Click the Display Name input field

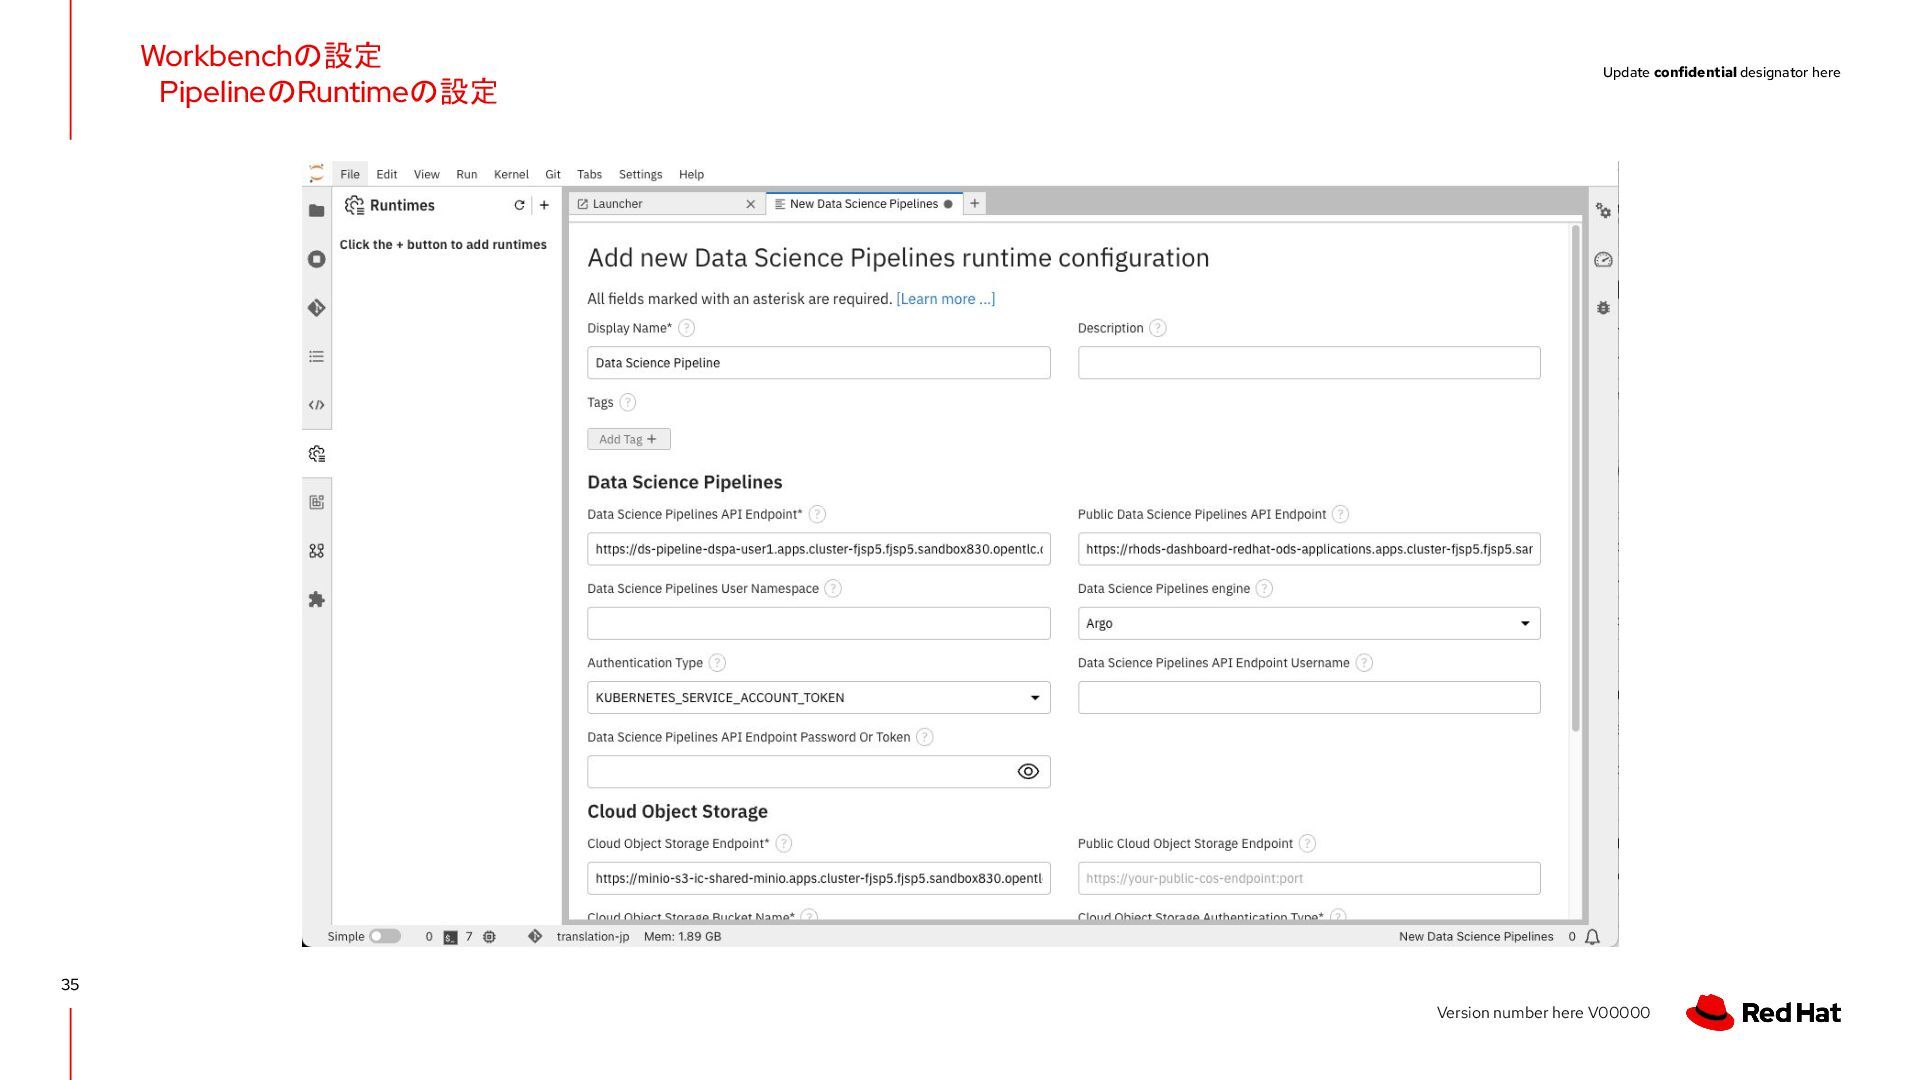[818, 363]
